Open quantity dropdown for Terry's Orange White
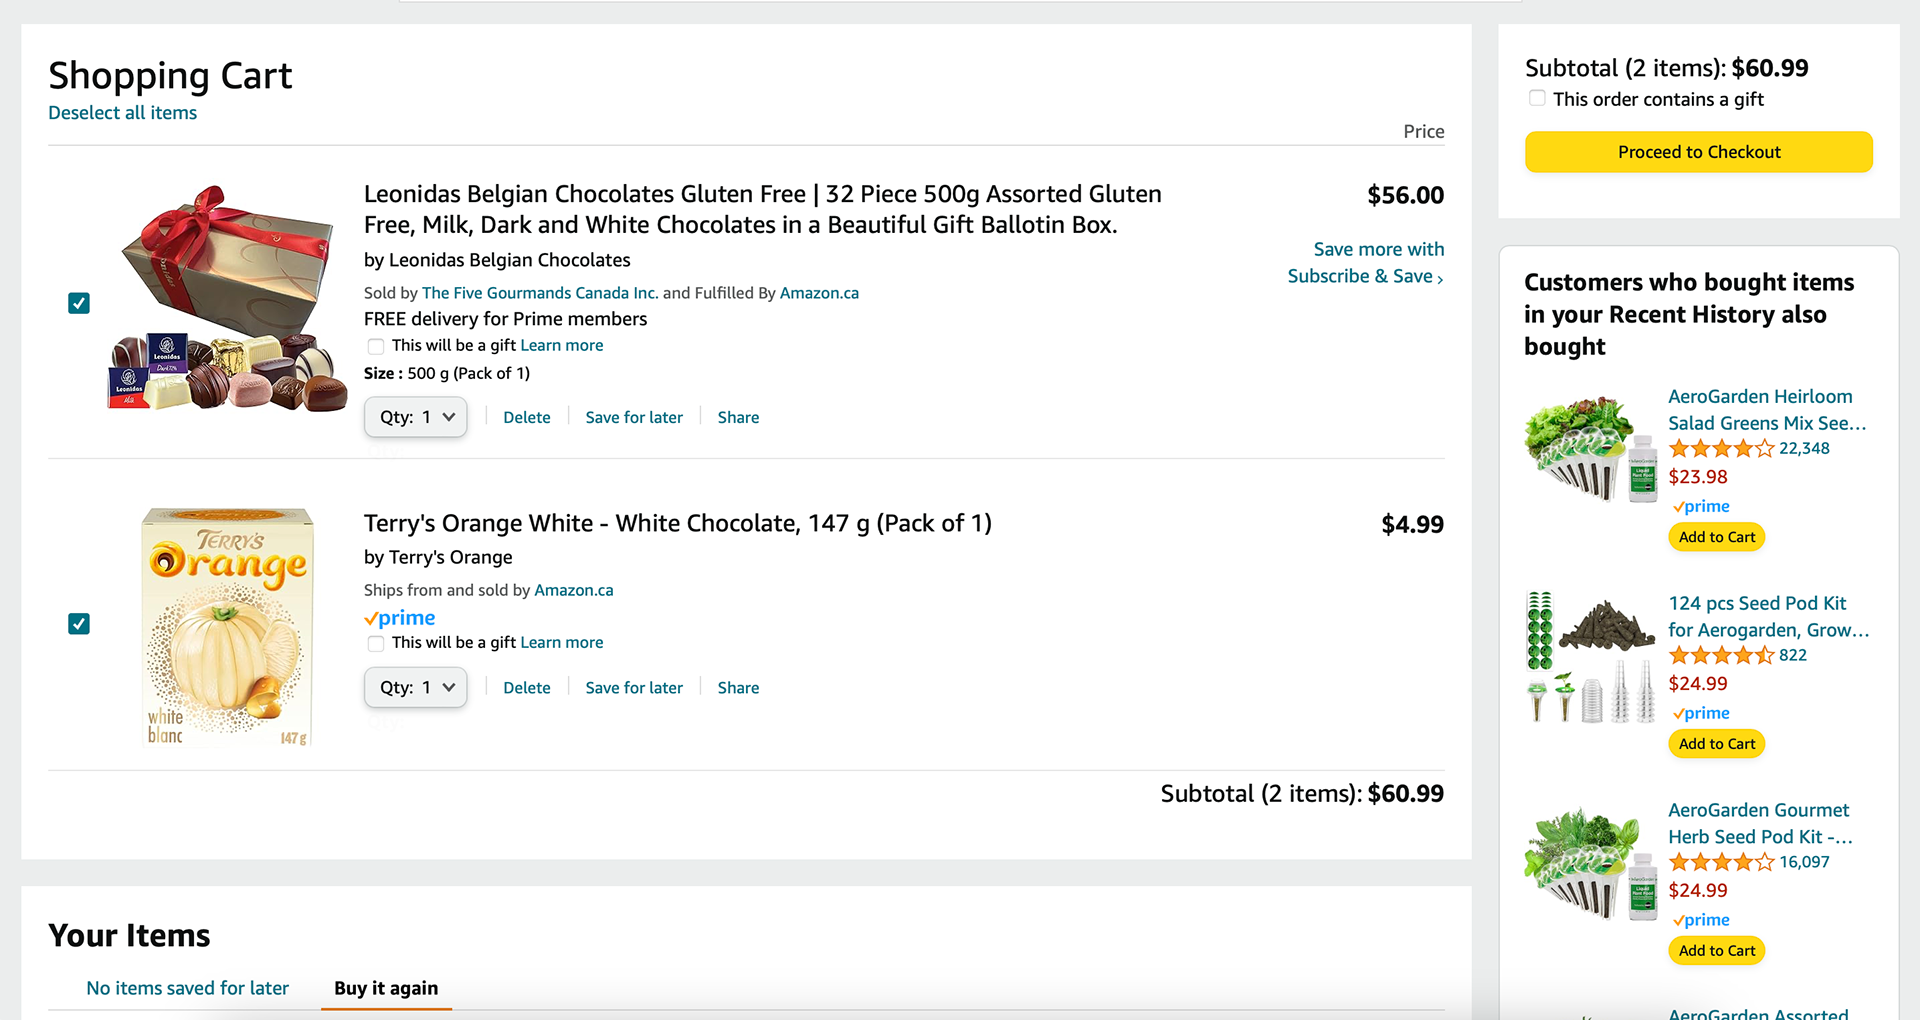This screenshot has width=1920, height=1020. click(x=416, y=687)
